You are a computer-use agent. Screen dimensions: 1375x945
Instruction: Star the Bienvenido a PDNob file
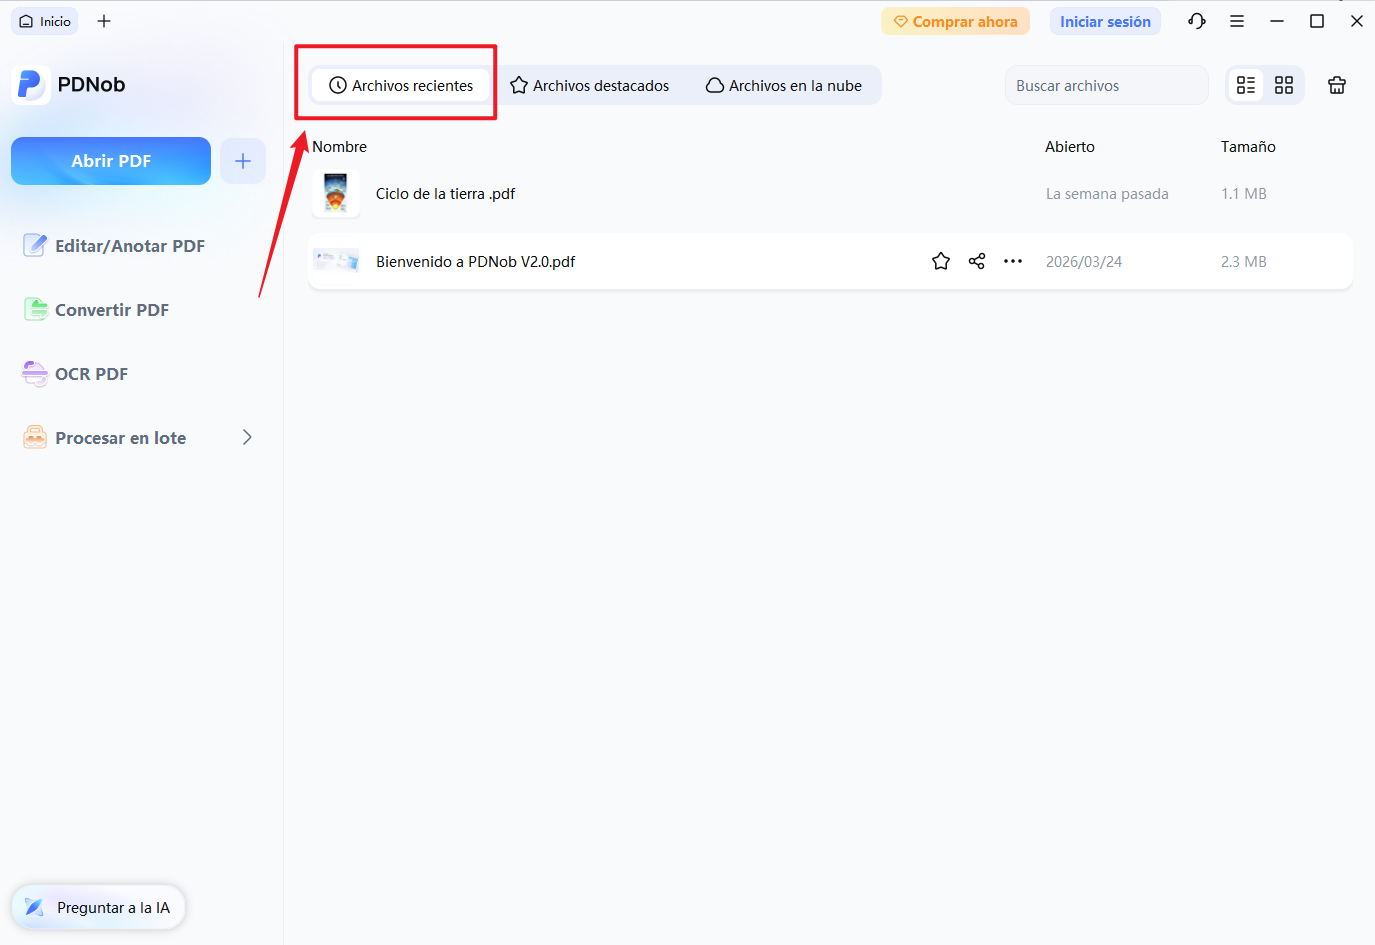[941, 261]
